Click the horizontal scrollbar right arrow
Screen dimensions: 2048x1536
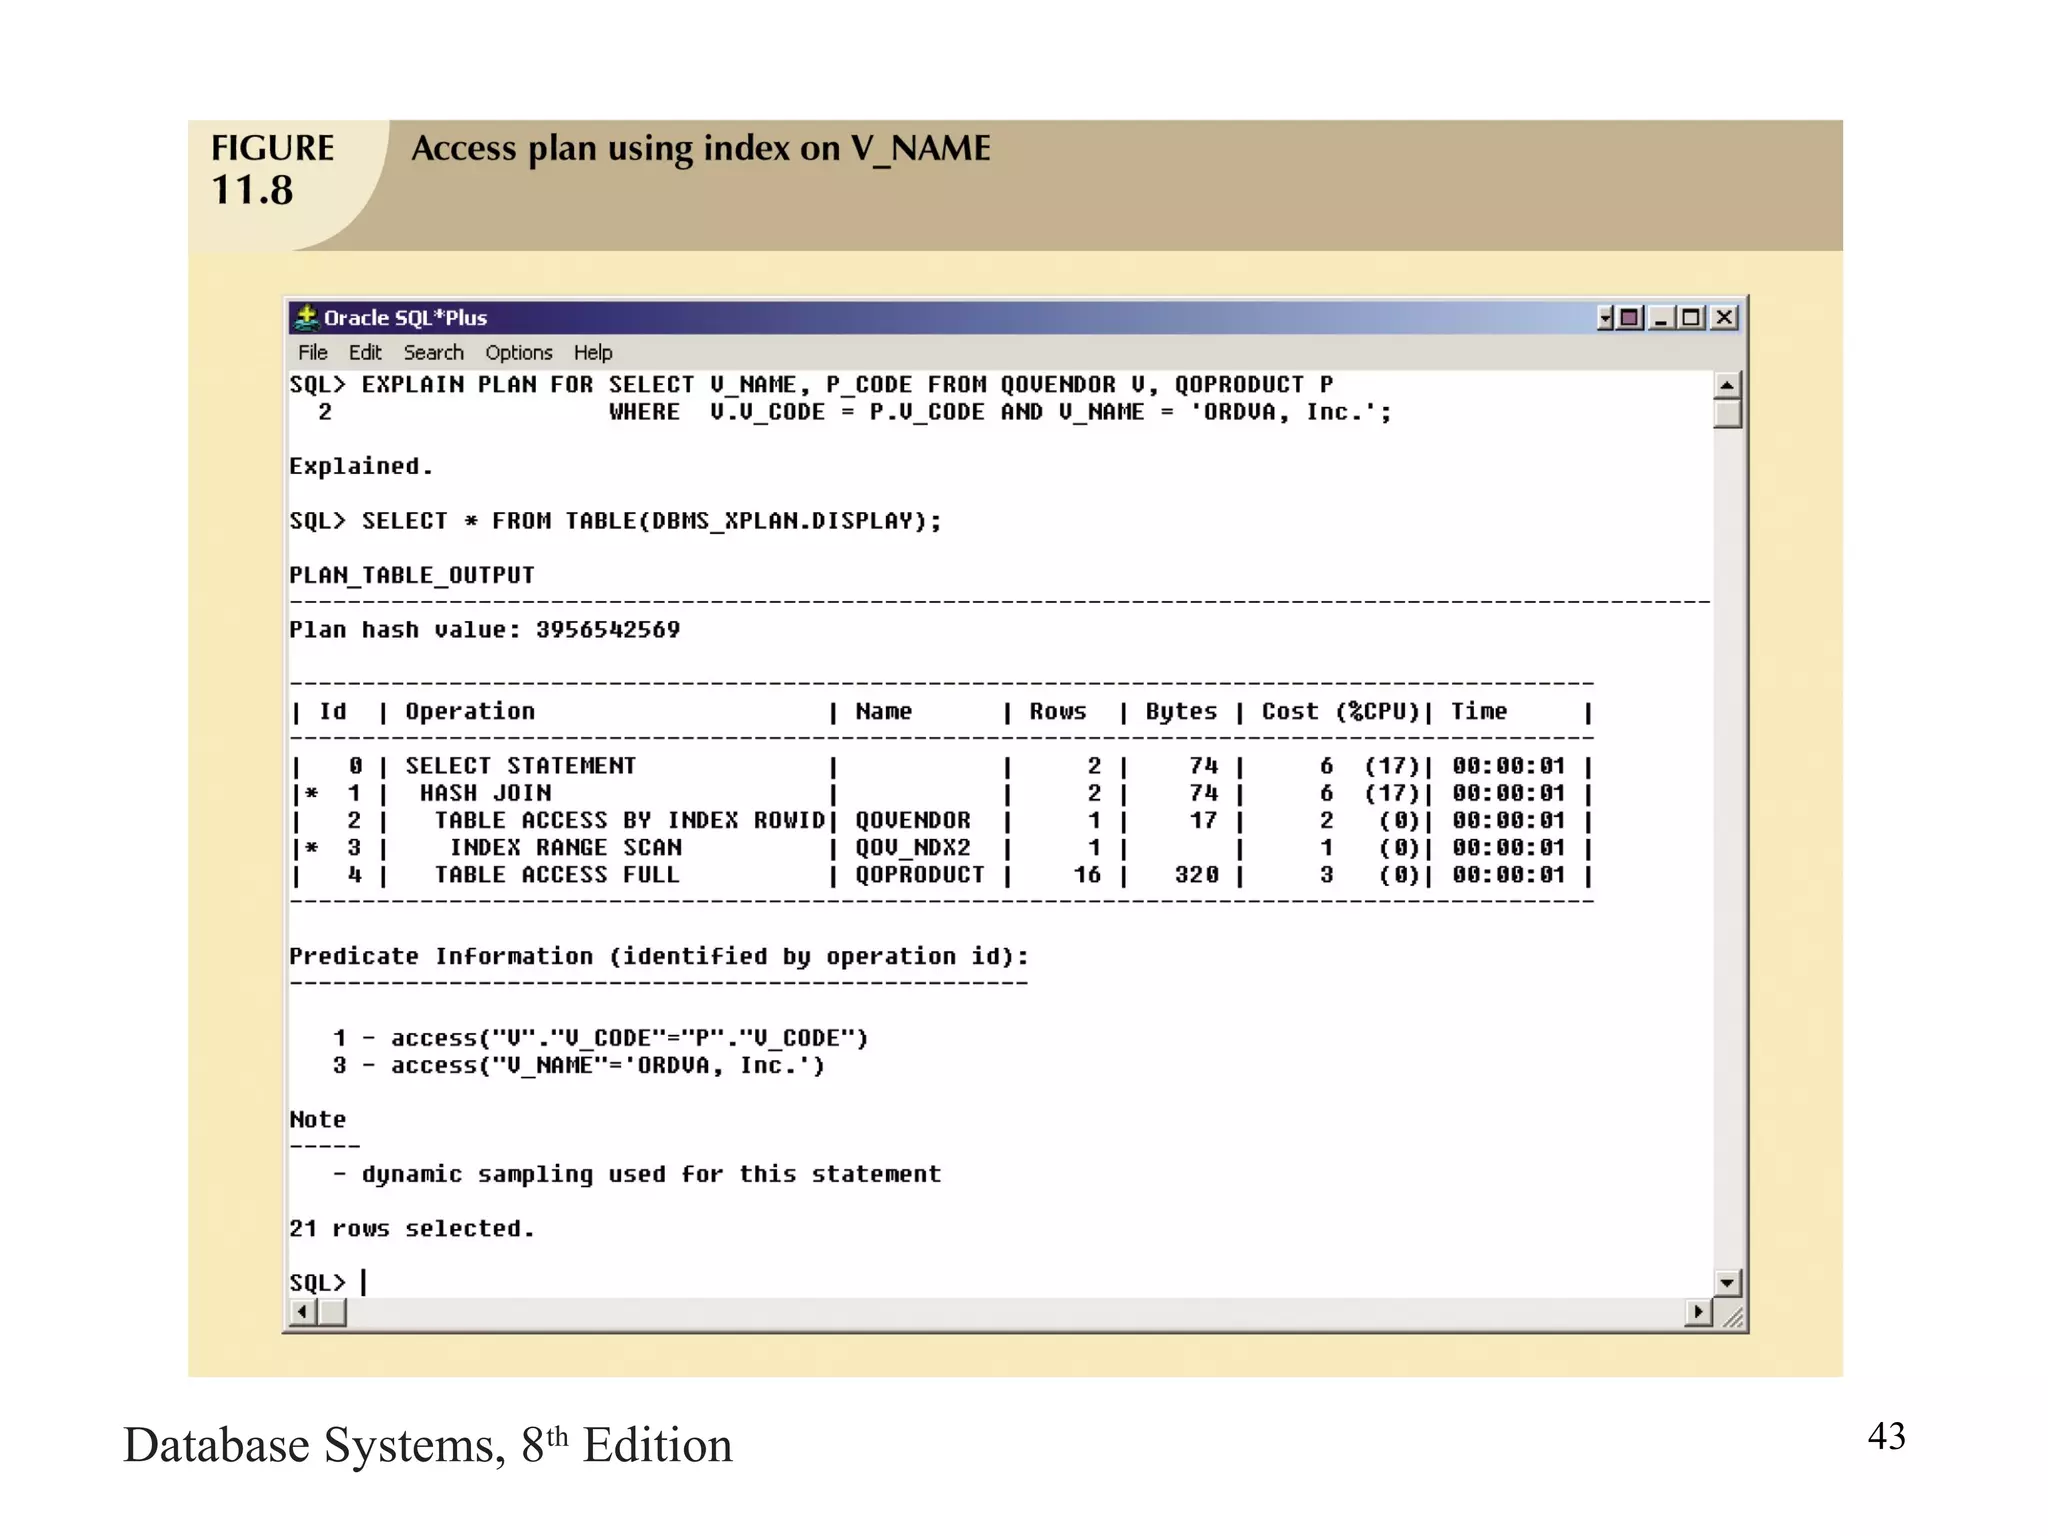point(1697,1311)
